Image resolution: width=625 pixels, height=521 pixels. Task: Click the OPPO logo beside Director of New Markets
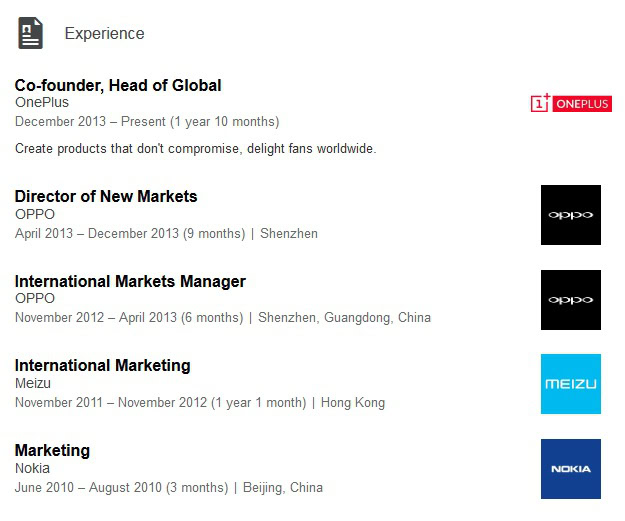[x=570, y=215]
